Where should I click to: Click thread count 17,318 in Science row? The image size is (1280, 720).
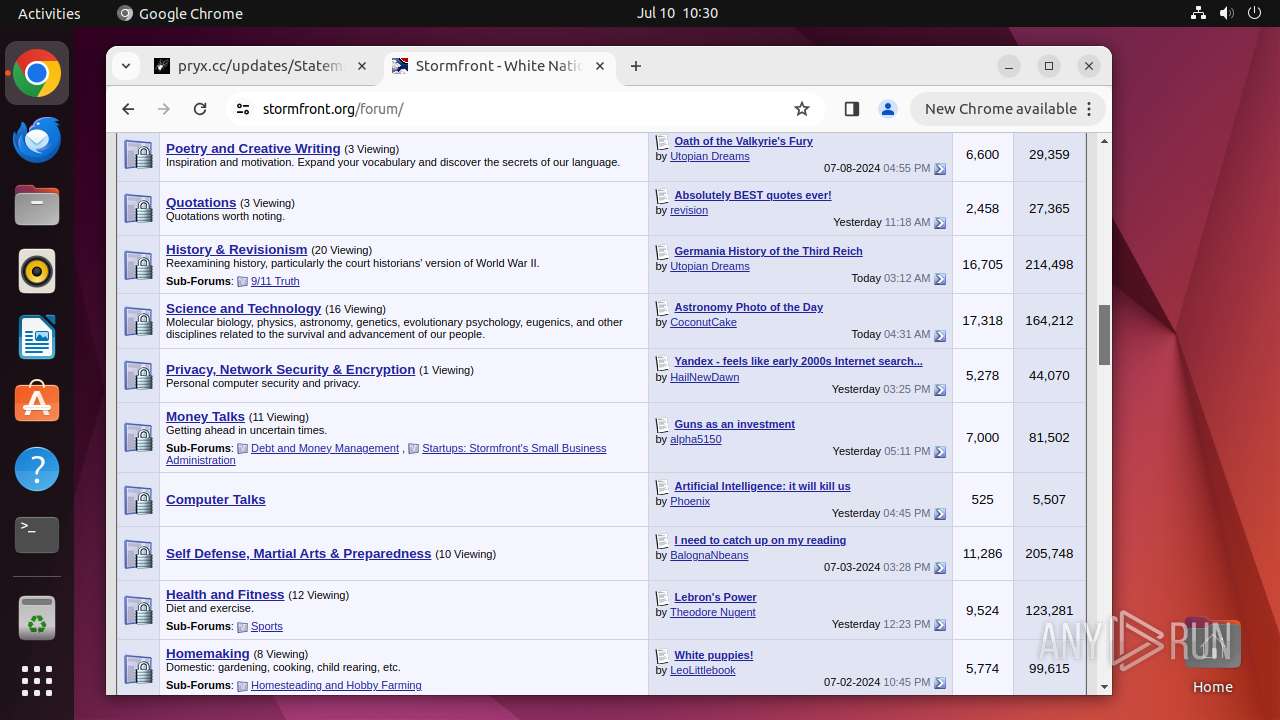[x=982, y=321]
